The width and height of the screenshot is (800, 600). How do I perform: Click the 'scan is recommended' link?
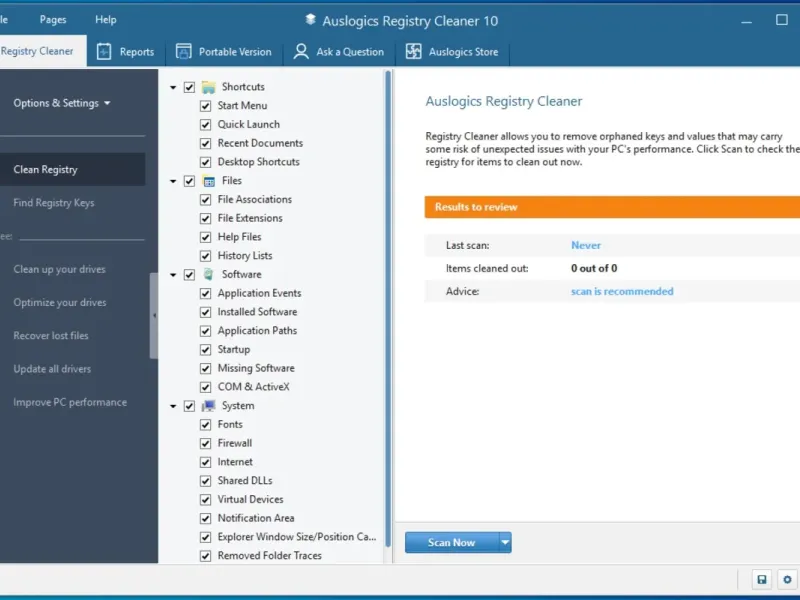click(621, 292)
